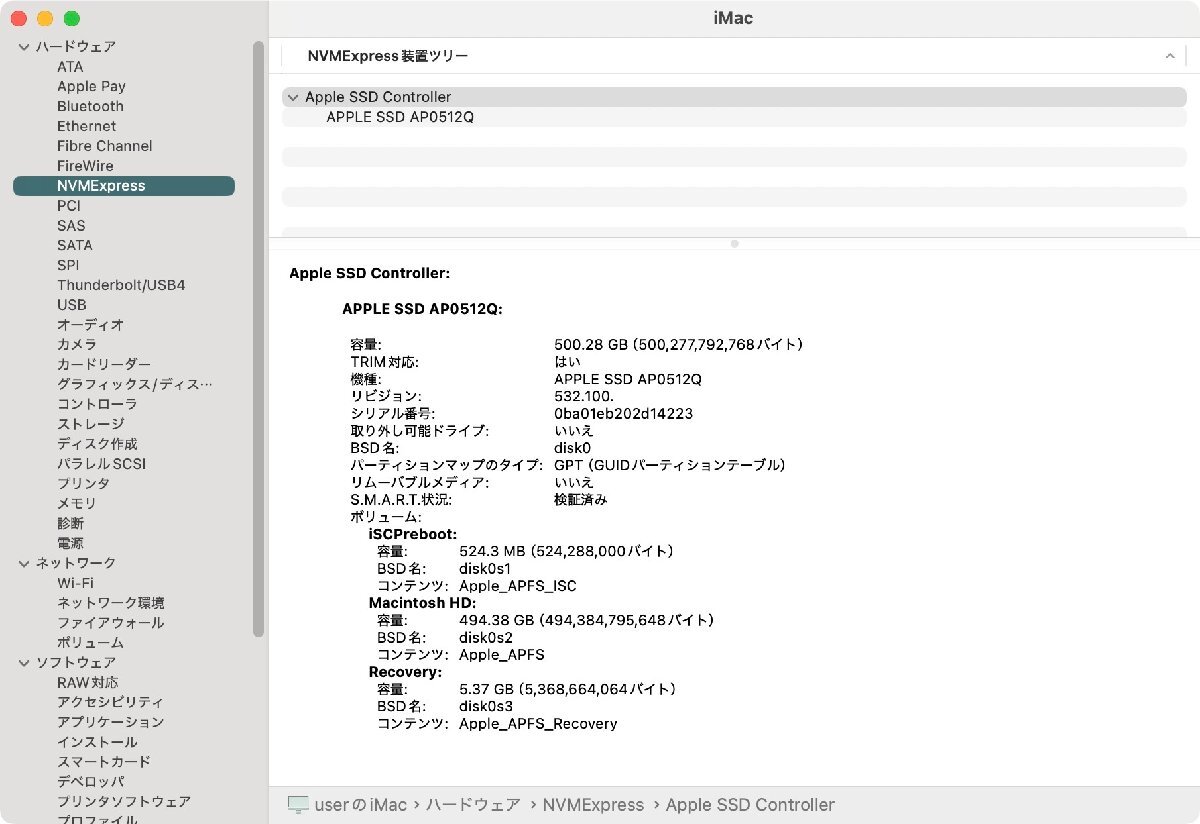Image resolution: width=1200 pixels, height=824 pixels.
Task: Collapse the ソフトウェア sidebar section
Action: click(22, 662)
